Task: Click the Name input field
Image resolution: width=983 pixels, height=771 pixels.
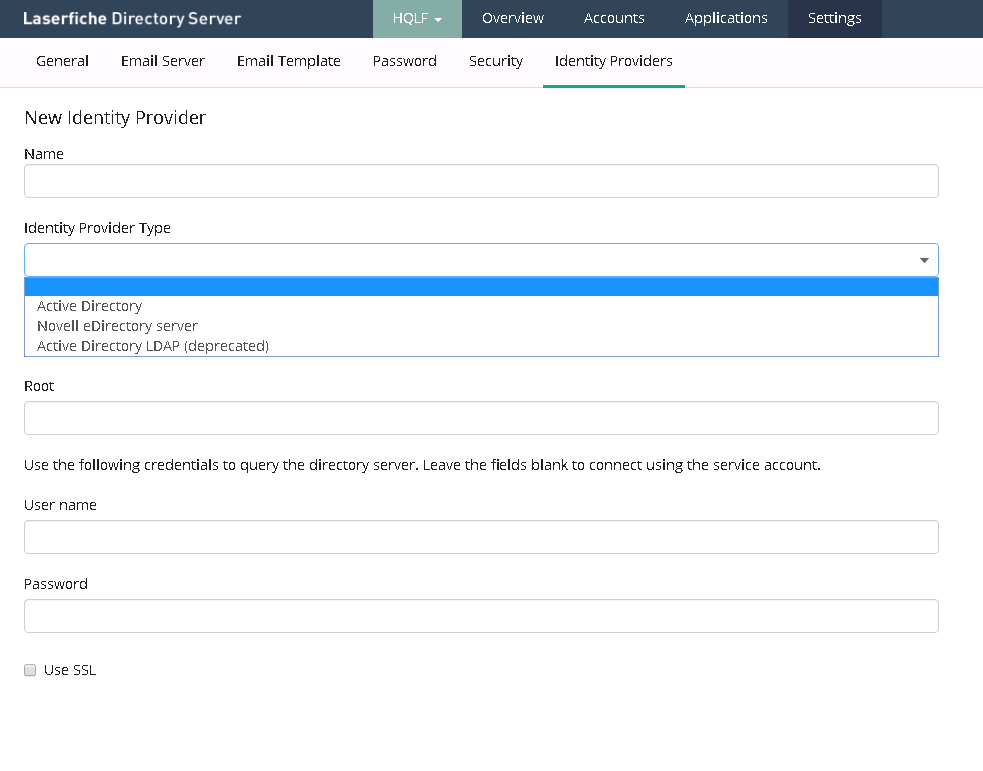Action: 481,181
